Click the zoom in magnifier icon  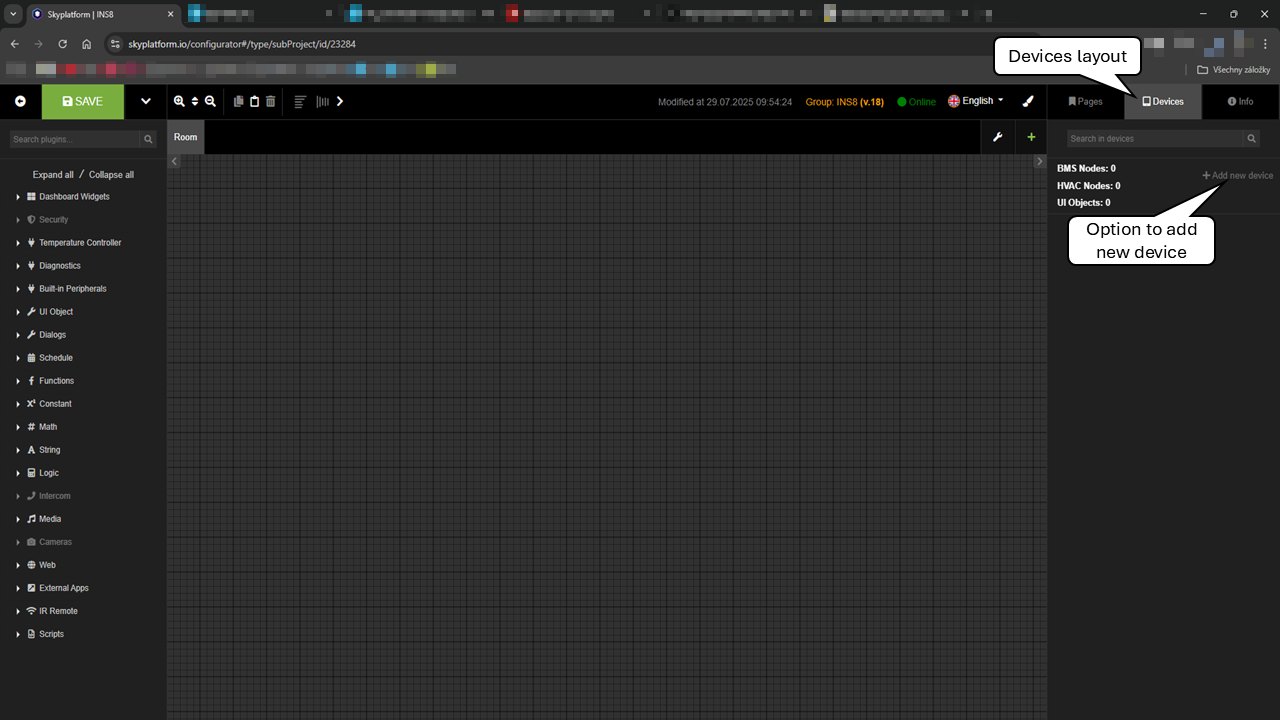(x=179, y=101)
